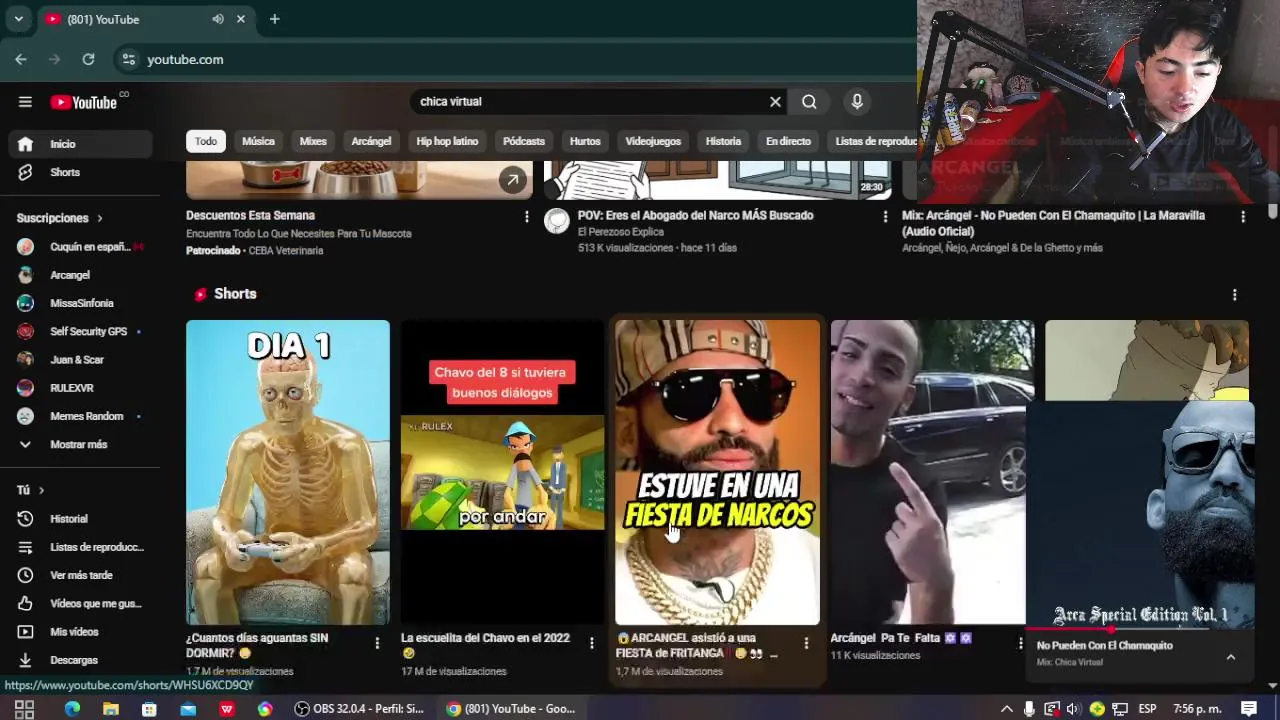Image resolution: width=1280 pixels, height=720 pixels.
Task: Open Vídeos que me gustan
Action: coord(80,603)
